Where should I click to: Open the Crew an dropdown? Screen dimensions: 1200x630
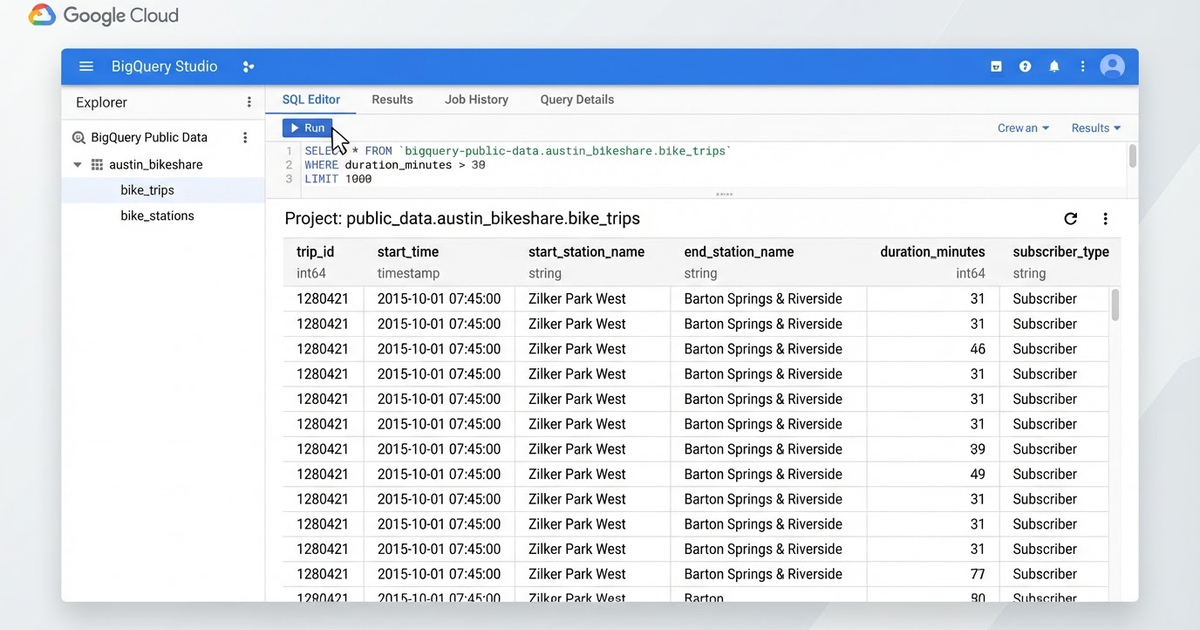1023,128
